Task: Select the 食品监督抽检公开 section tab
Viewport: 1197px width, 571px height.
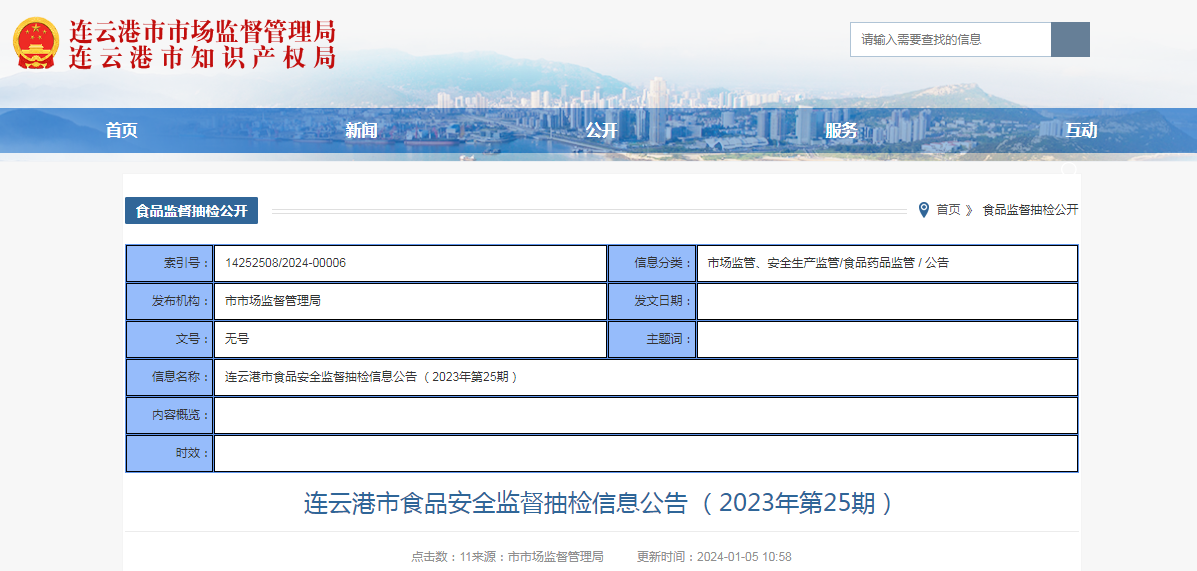Action: [x=192, y=211]
